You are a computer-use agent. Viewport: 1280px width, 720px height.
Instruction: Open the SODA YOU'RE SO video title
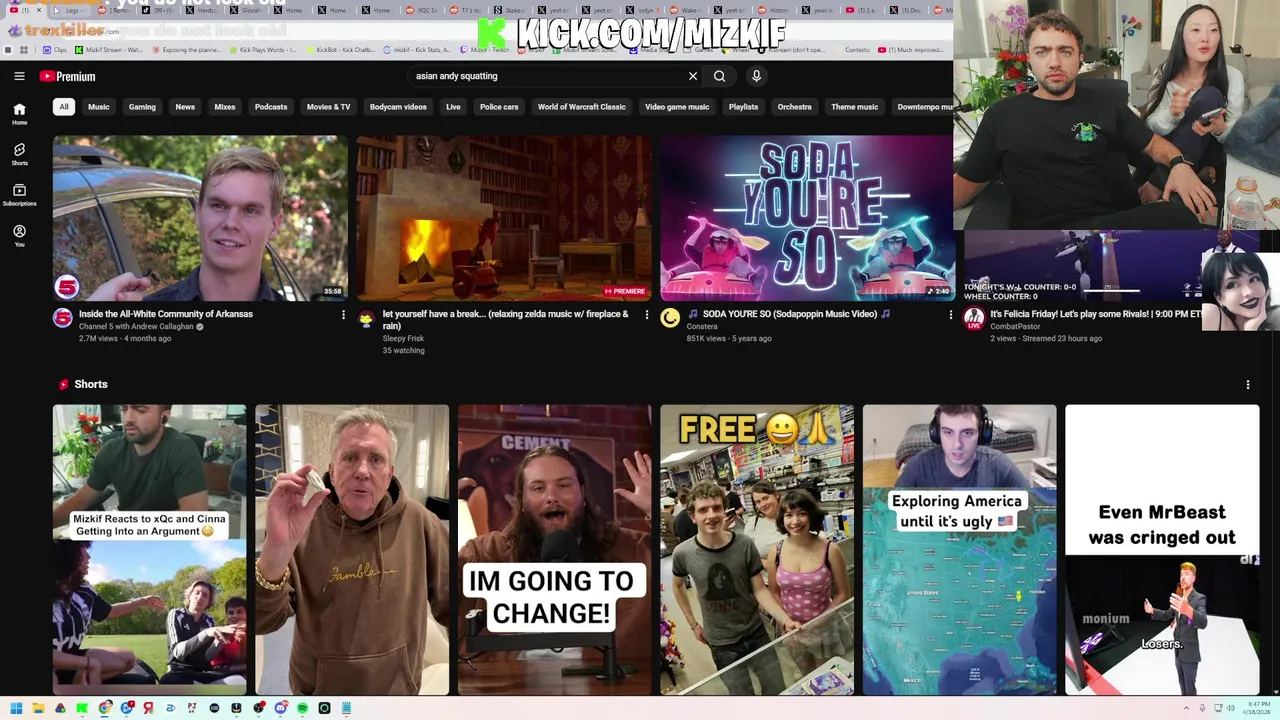point(789,314)
